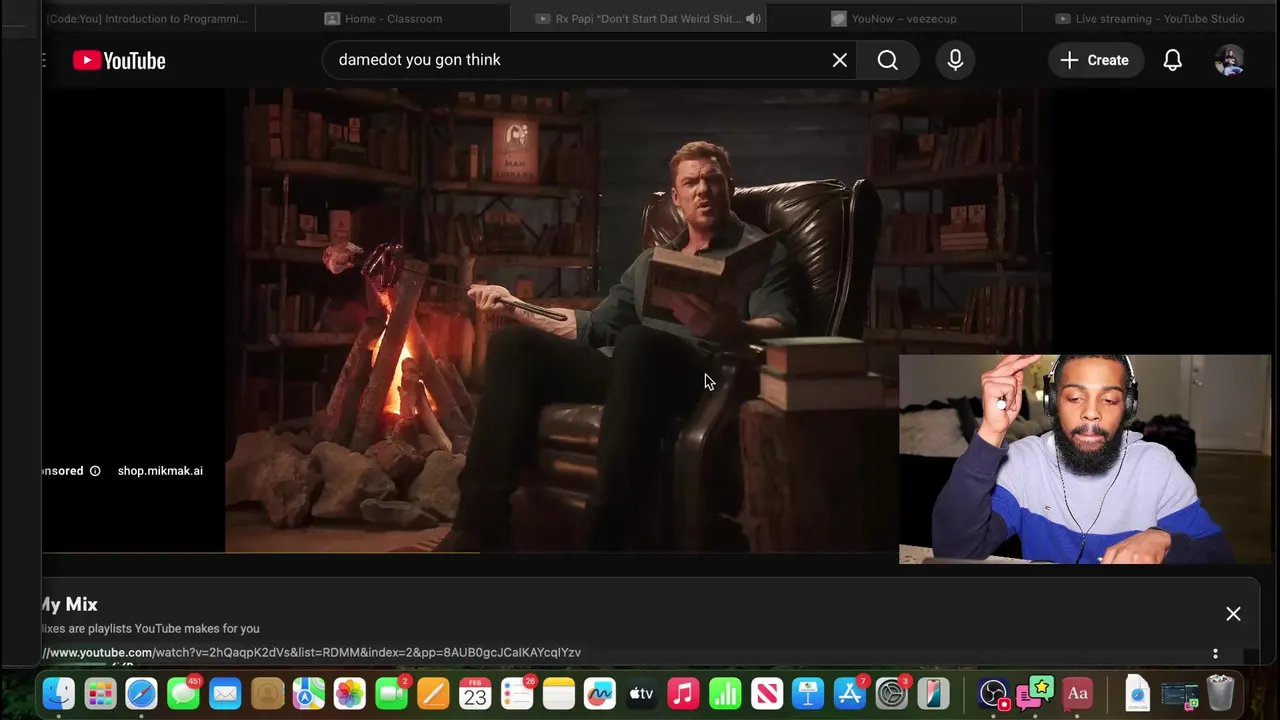
Task: Visit the shop.mikmak.ai ad link
Action: tap(160, 471)
